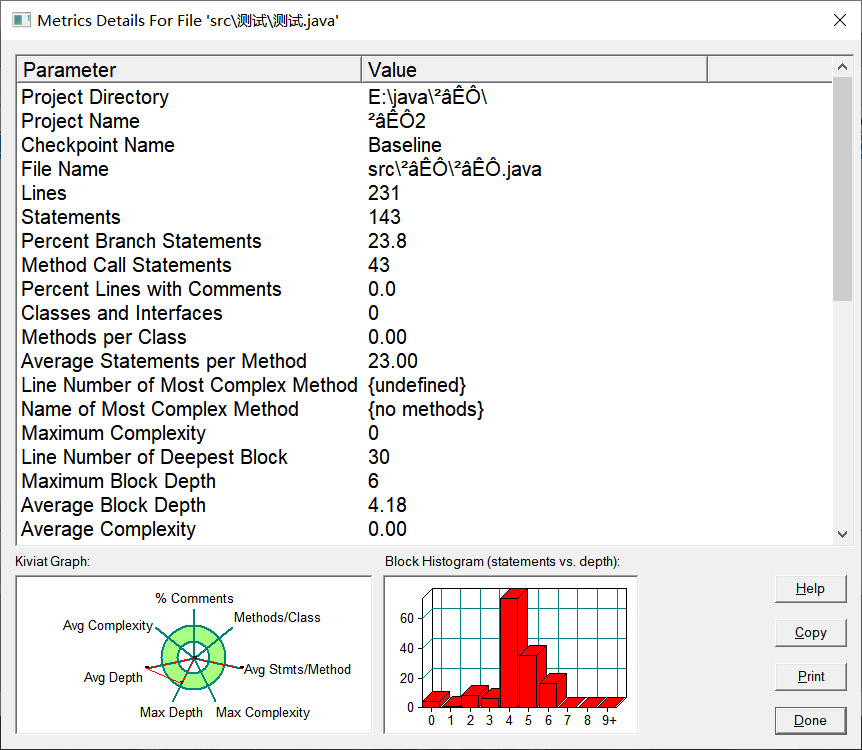Screen dimensions: 862x750
Task: Select Maximum Complexity row
Action: tap(424, 433)
